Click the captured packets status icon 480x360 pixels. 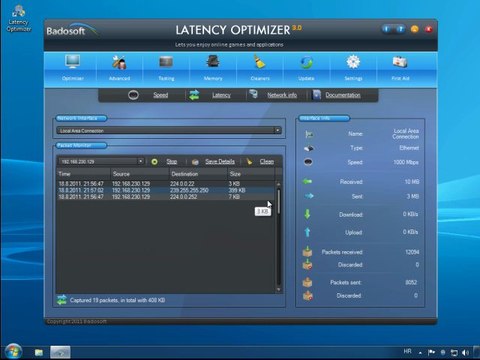coord(62,300)
